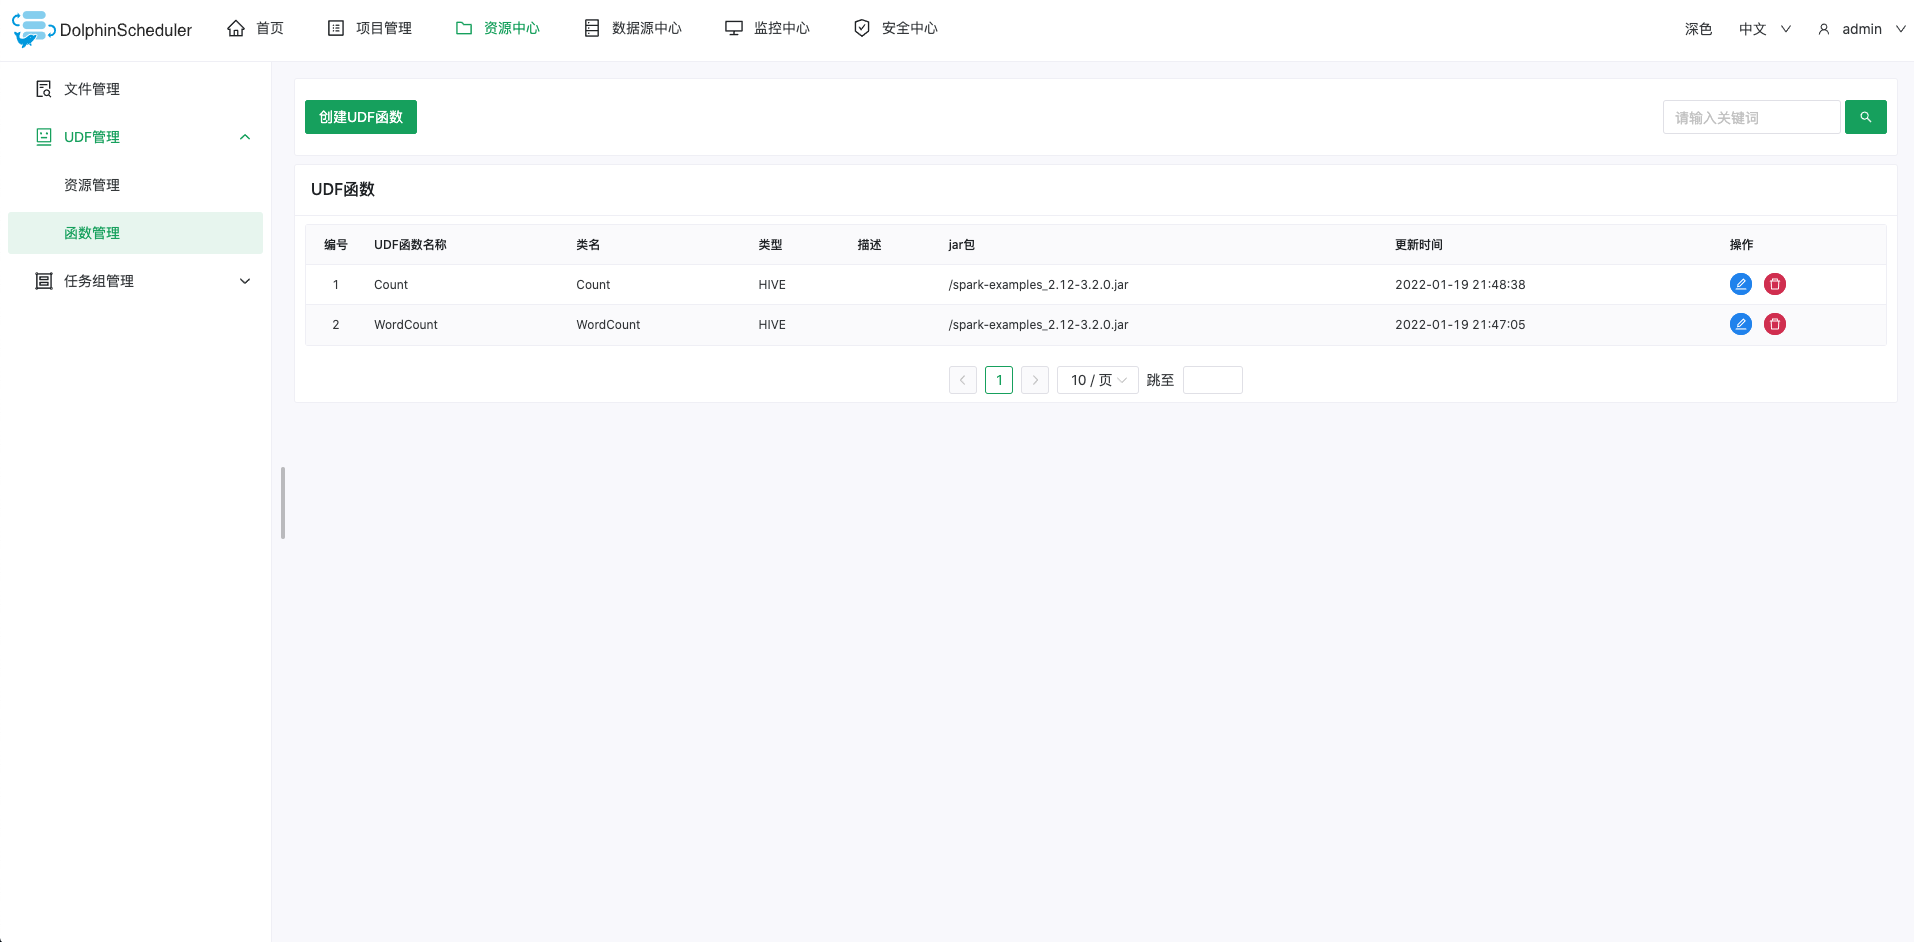The width and height of the screenshot is (1914, 942).
Task: Open the 10 / 页 page size dropdown
Action: coord(1098,380)
